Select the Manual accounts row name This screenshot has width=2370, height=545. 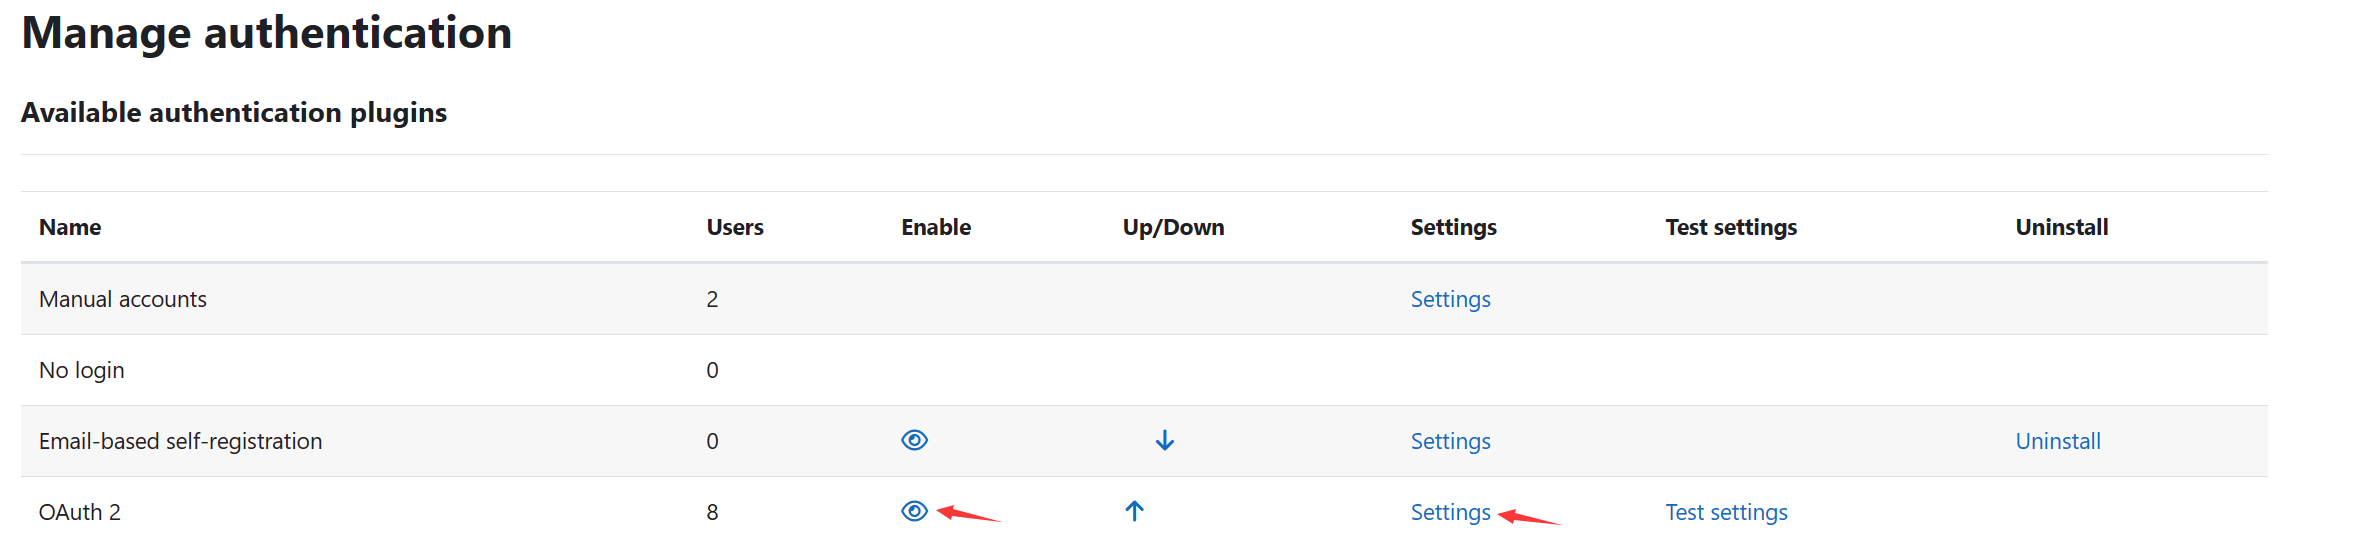(x=123, y=299)
